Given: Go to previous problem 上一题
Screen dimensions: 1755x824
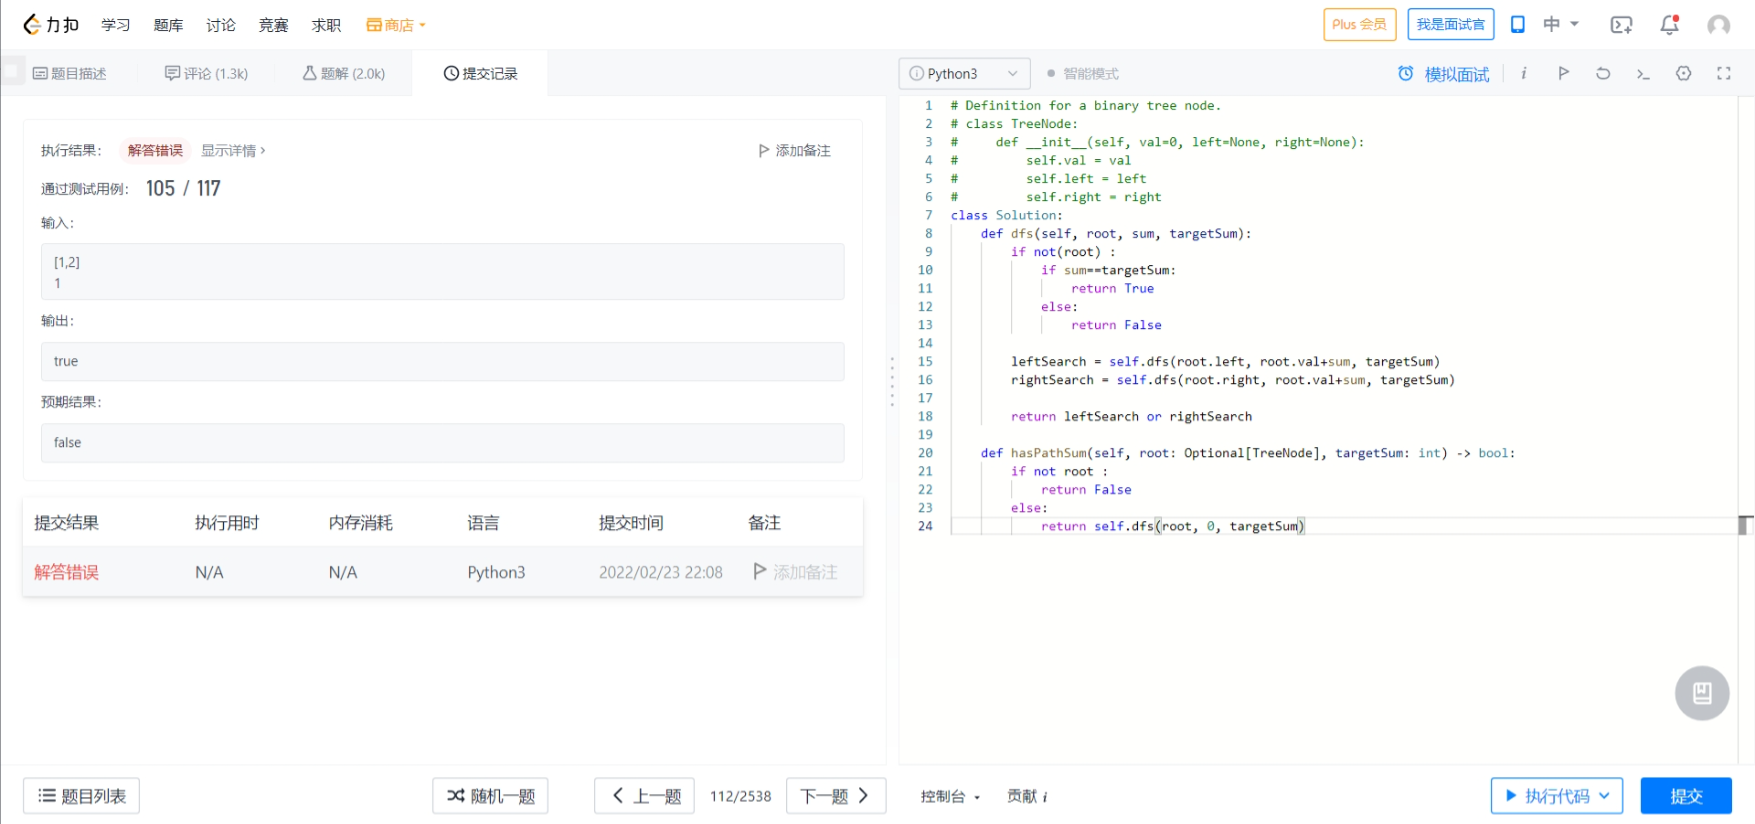Looking at the screenshot, I should click(x=644, y=796).
